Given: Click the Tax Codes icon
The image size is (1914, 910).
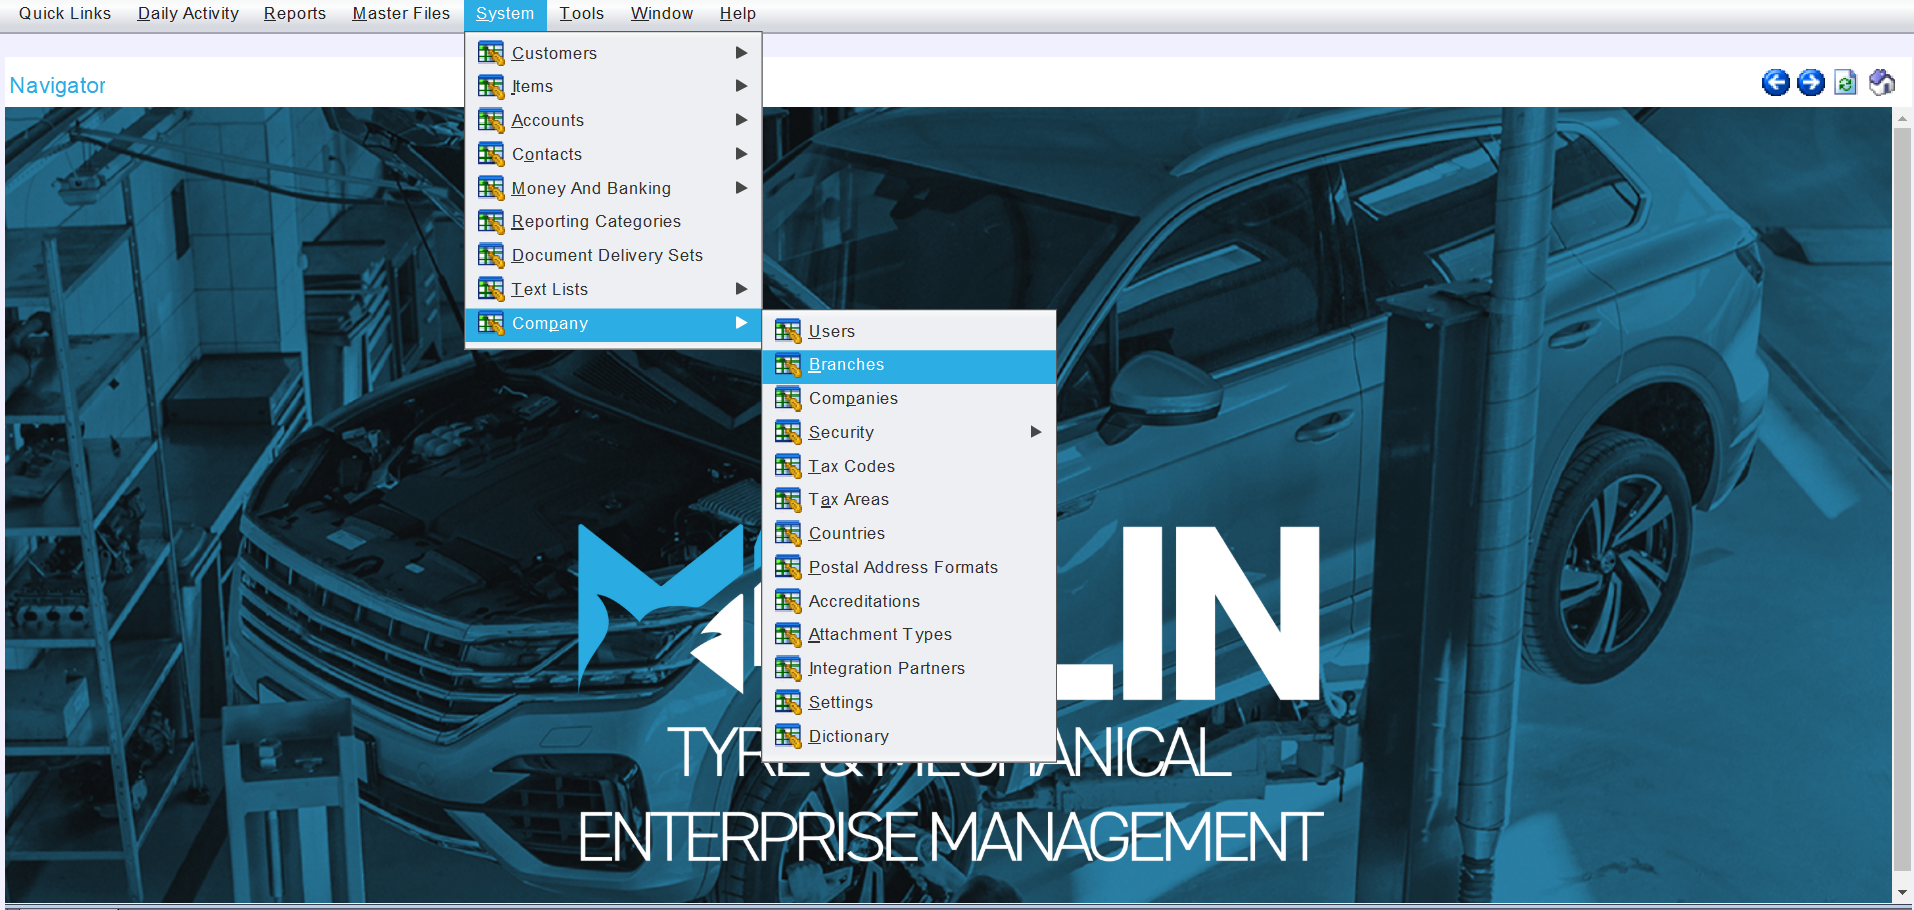Looking at the screenshot, I should click(x=788, y=466).
